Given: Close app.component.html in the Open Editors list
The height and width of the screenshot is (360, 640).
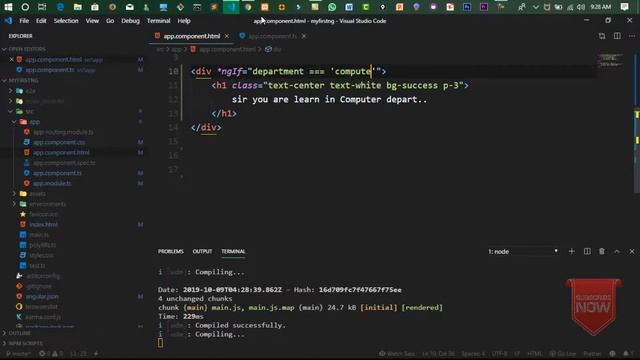Looking at the screenshot, I should coord(12,60).
